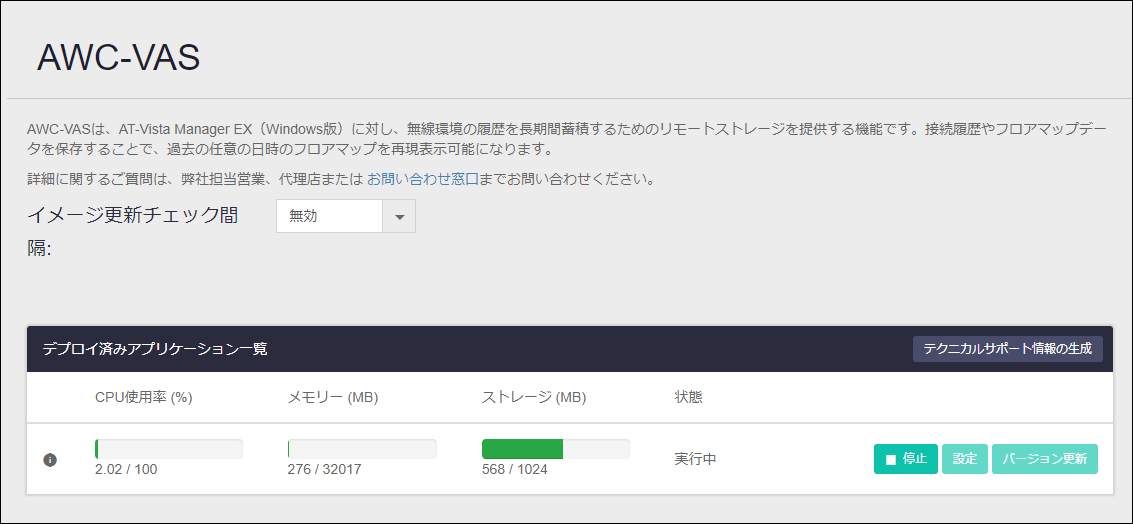Click the storage usage progress bar
The width and height of the screenshot is (1133, 524).
tap(556, 449)
